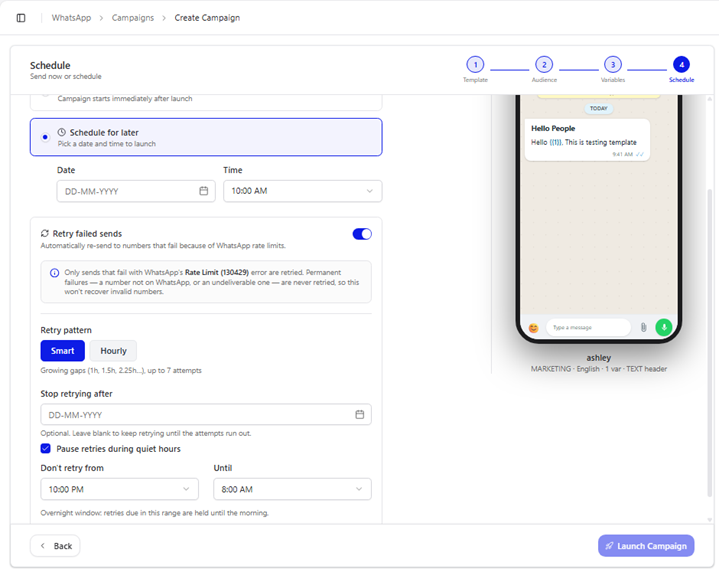
Task: Go to step 1 Template
Action: pyautogui.click(x=475, y=65)
